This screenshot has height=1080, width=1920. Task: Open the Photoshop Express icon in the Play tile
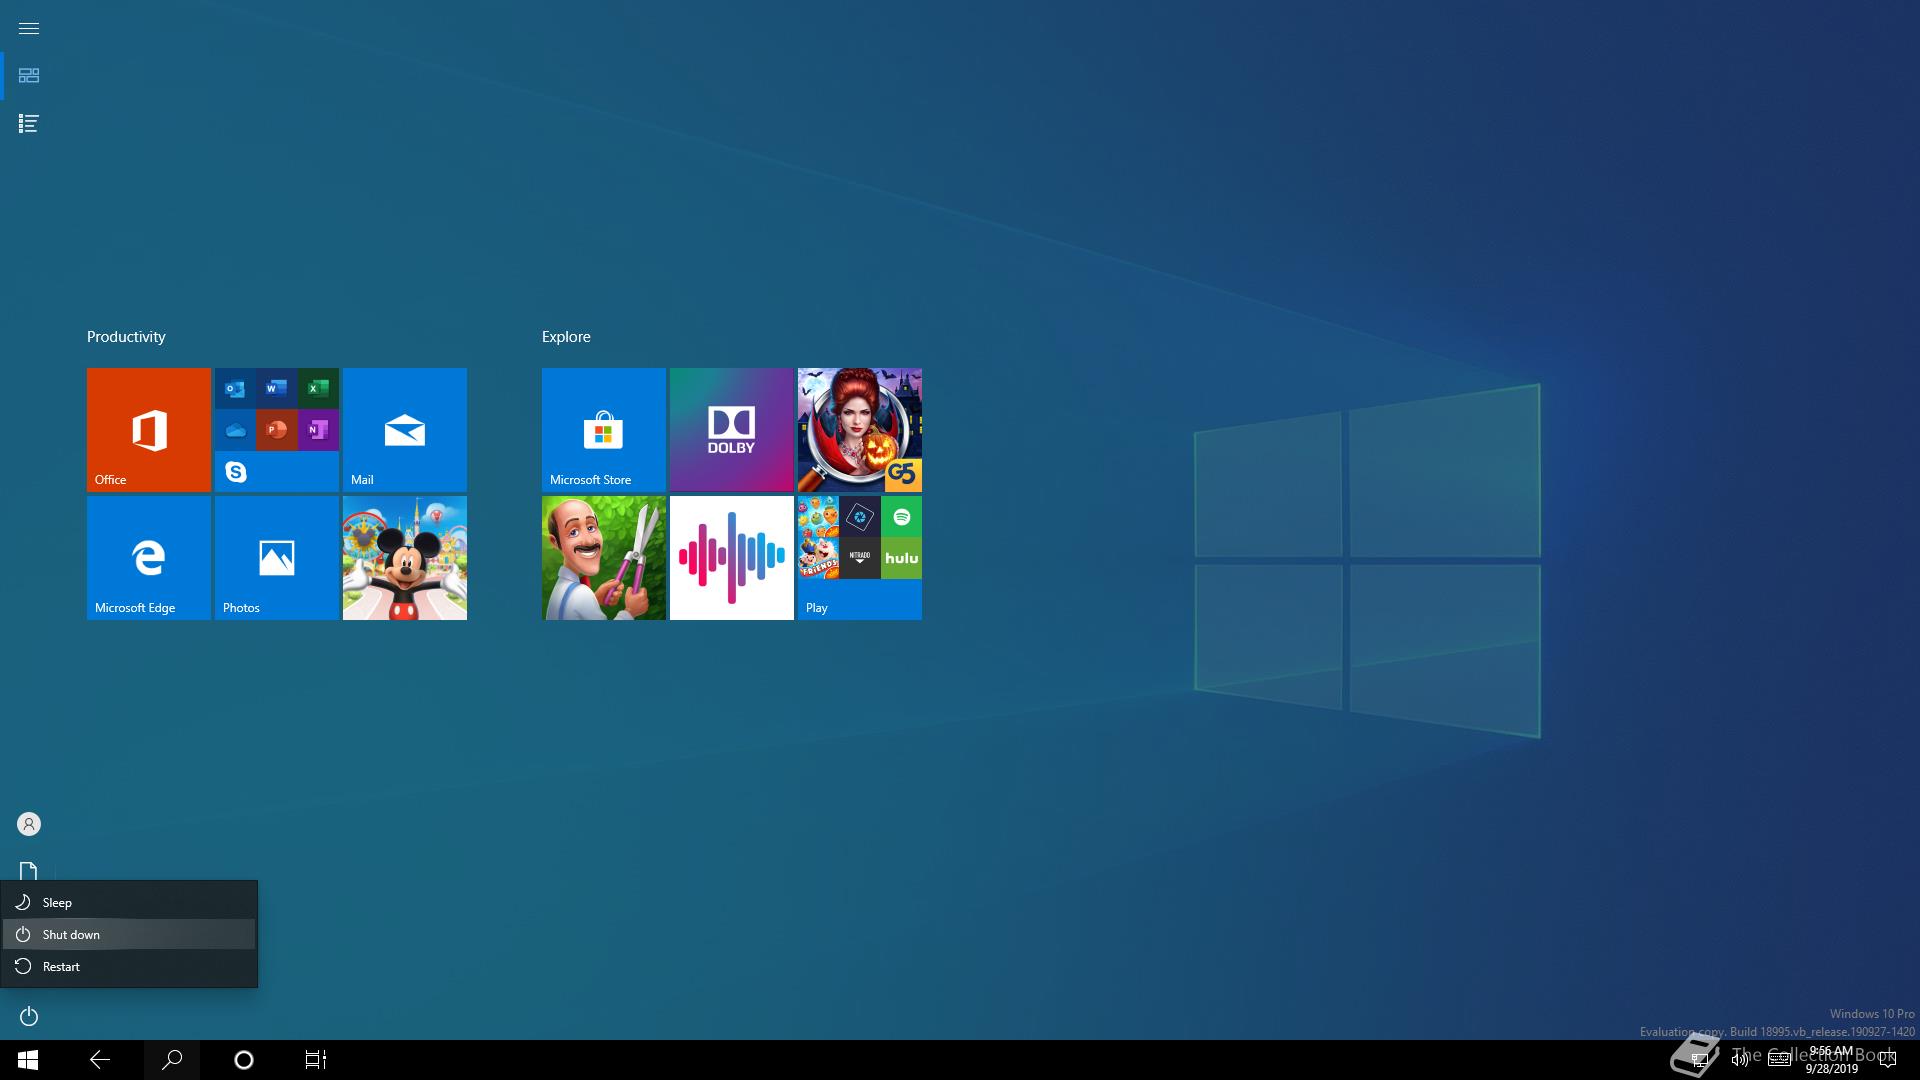click(x=860, y=517)
